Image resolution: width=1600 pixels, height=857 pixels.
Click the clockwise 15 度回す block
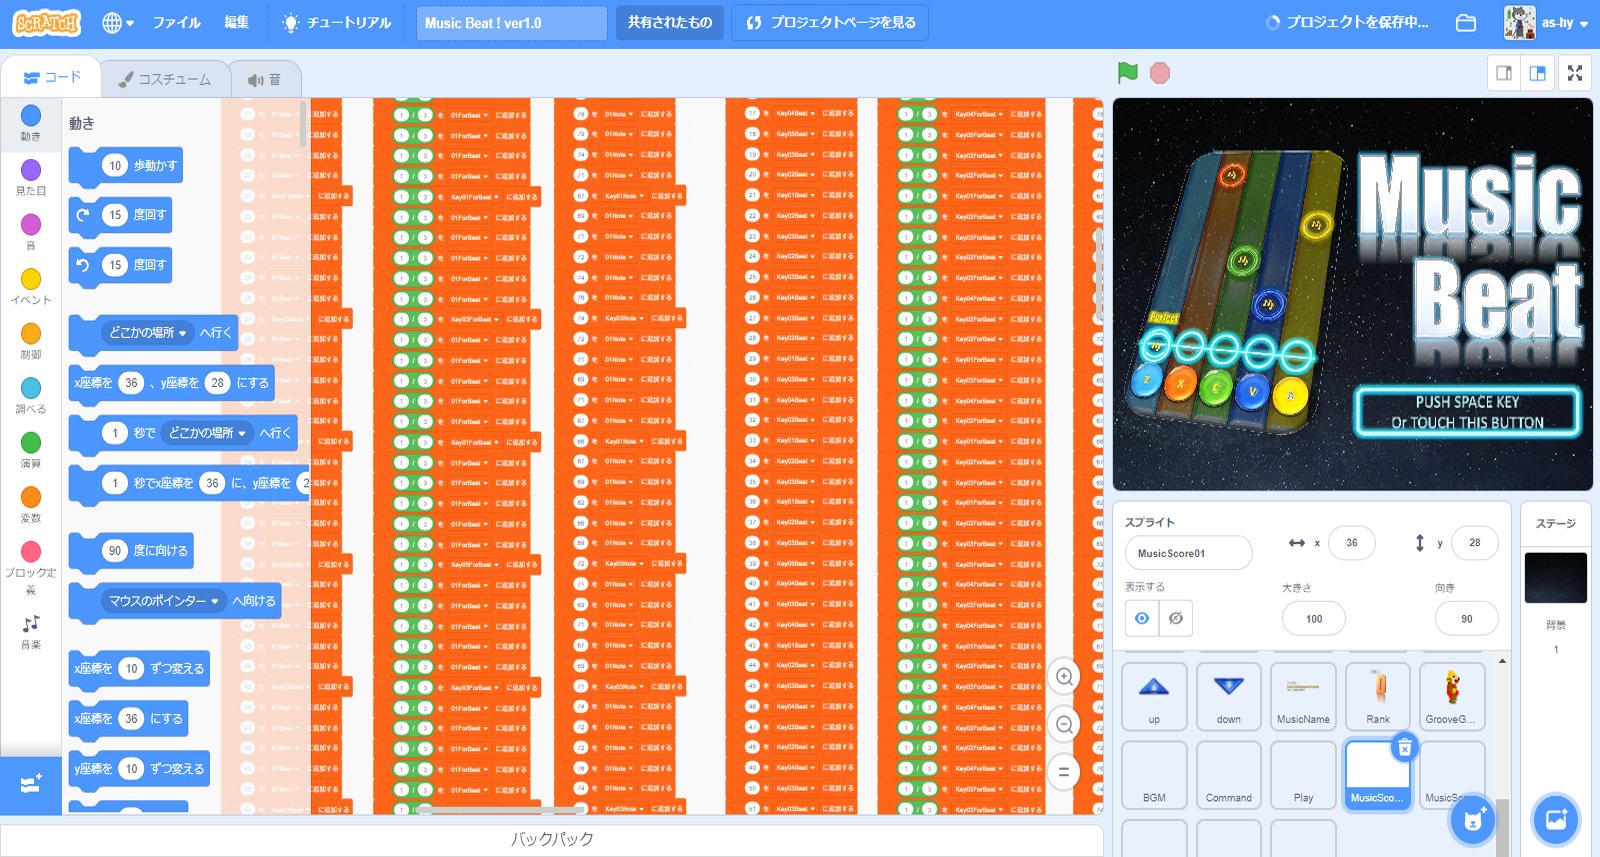pyautogui.click(x=121, y=215)
